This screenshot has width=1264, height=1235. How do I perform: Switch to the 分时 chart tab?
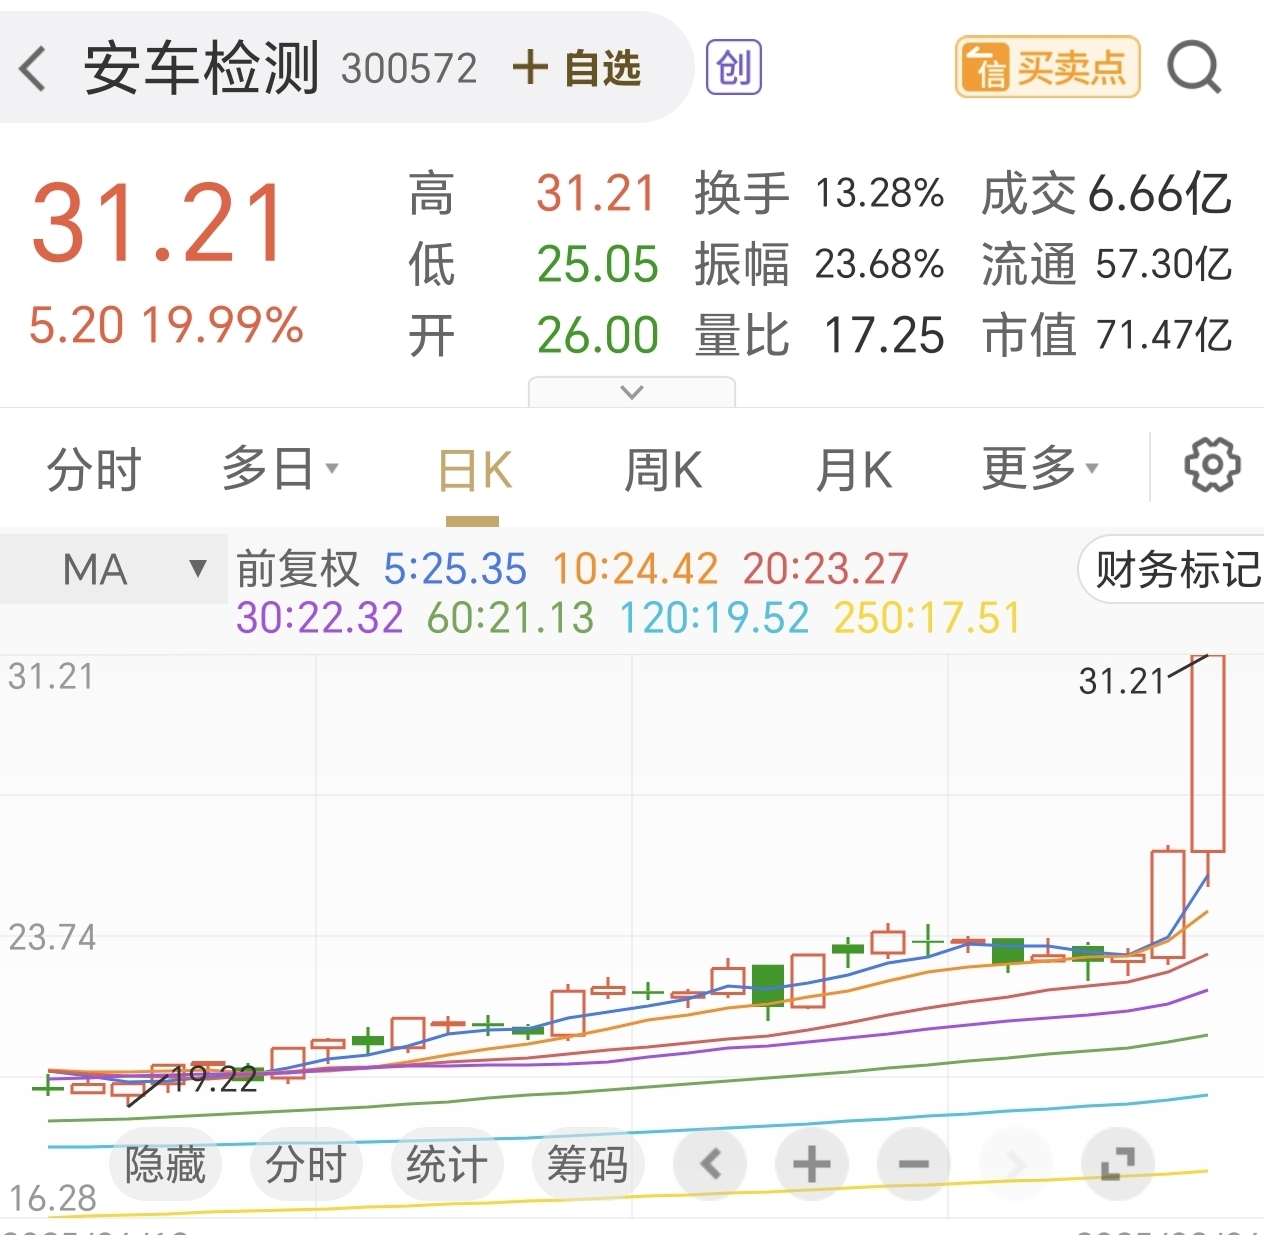(94, 470)
